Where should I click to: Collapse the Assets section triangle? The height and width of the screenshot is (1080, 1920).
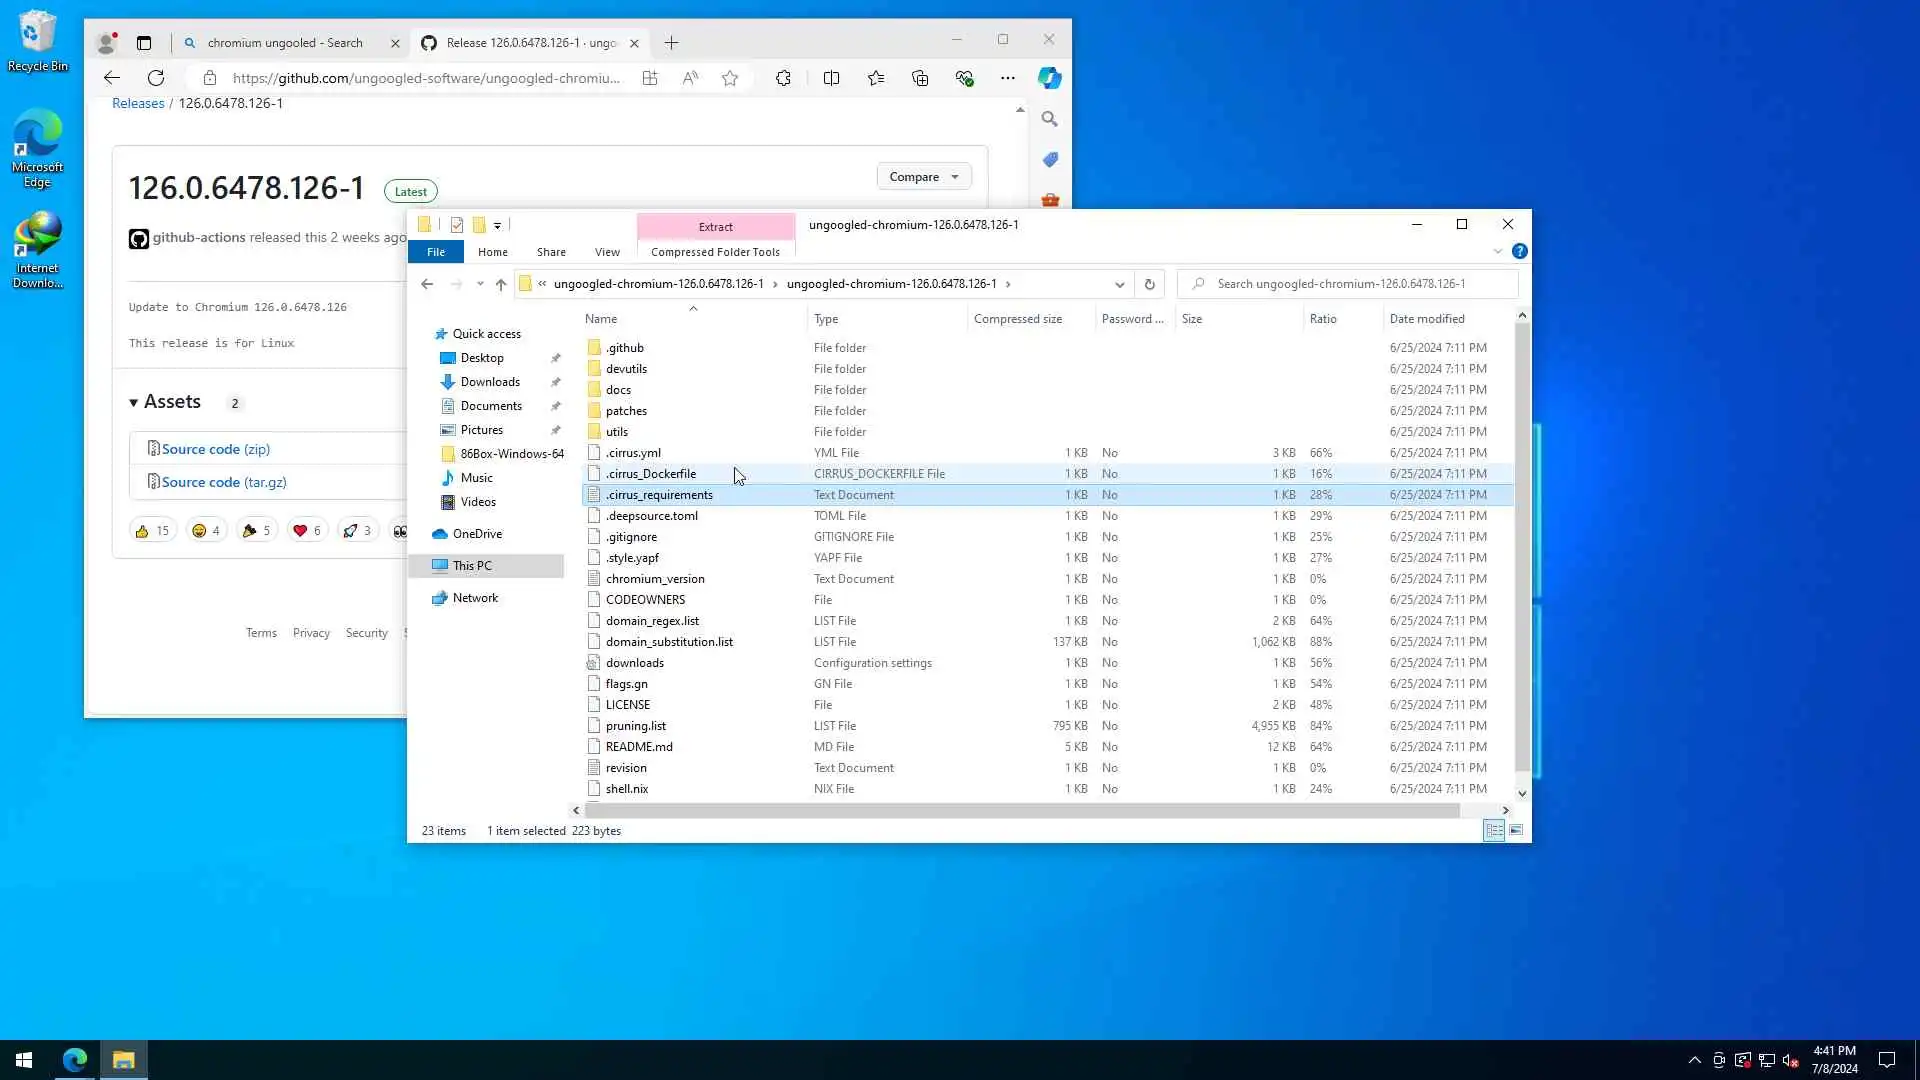pos(133,403)
